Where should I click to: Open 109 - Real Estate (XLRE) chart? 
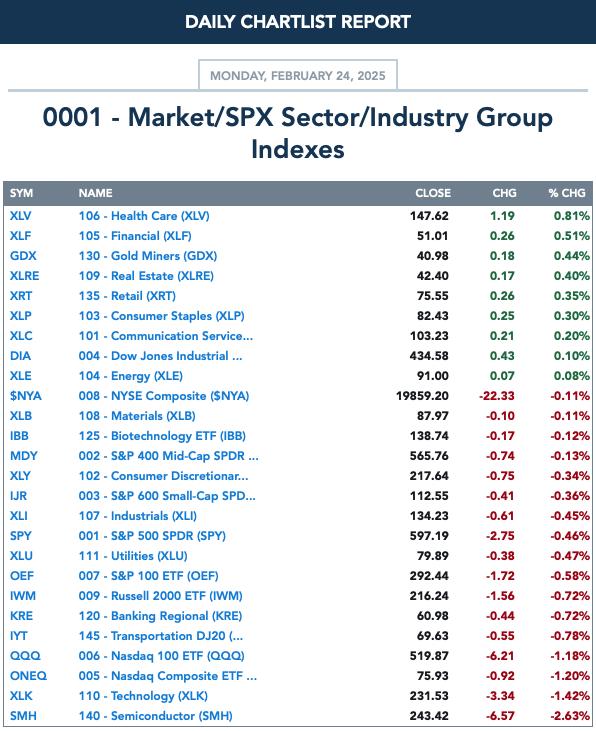point(146,276)
